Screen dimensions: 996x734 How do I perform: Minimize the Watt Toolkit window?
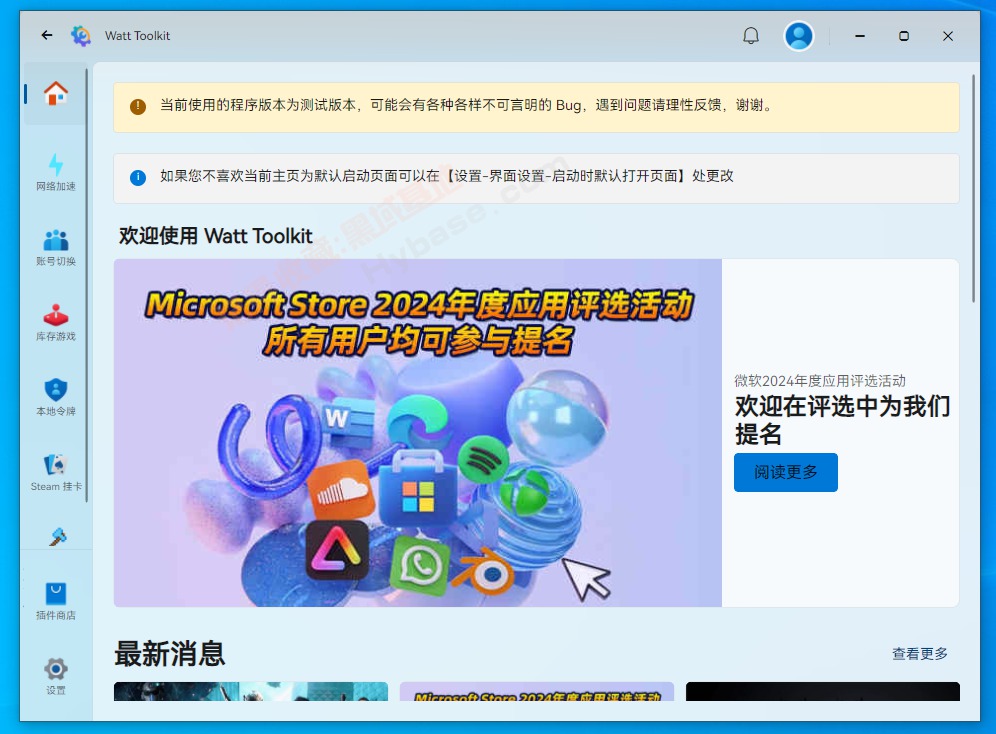tap(860, 36)
